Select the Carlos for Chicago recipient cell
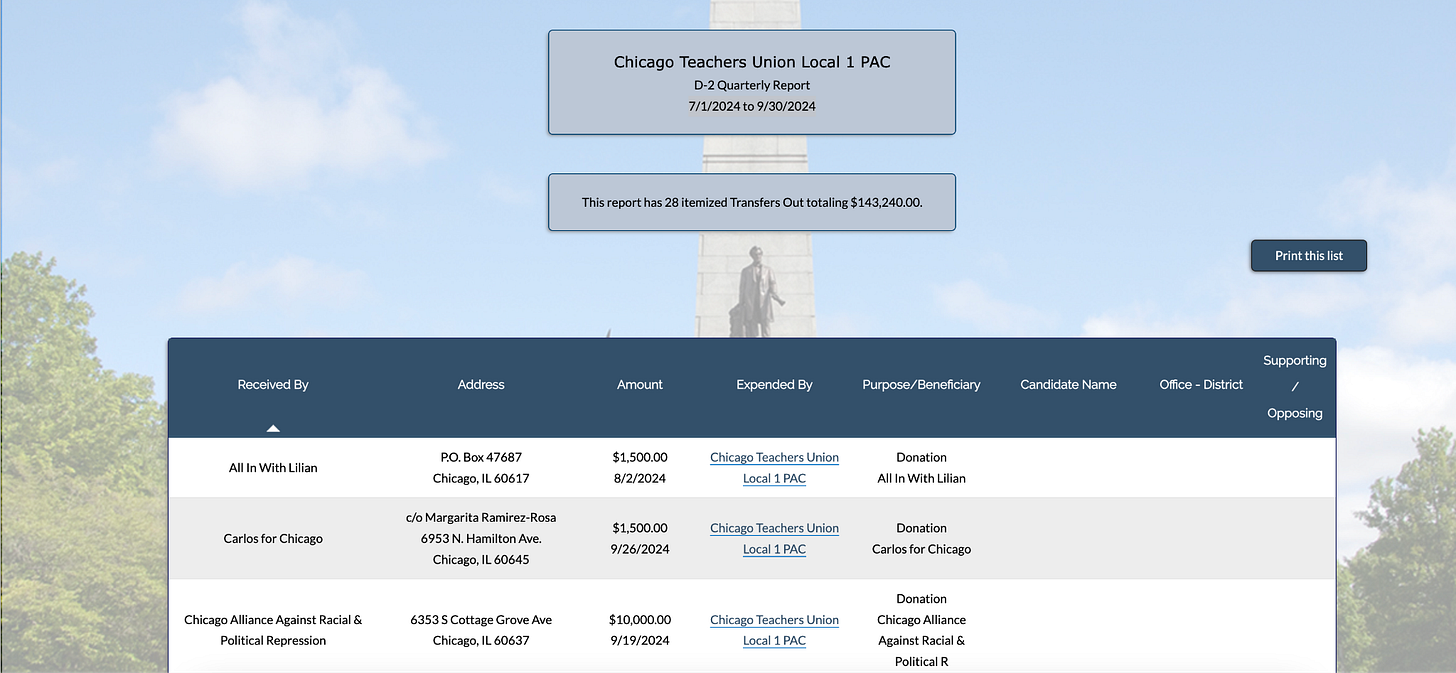Viewport: 1456px width, 673px height. tap(273, 539)
